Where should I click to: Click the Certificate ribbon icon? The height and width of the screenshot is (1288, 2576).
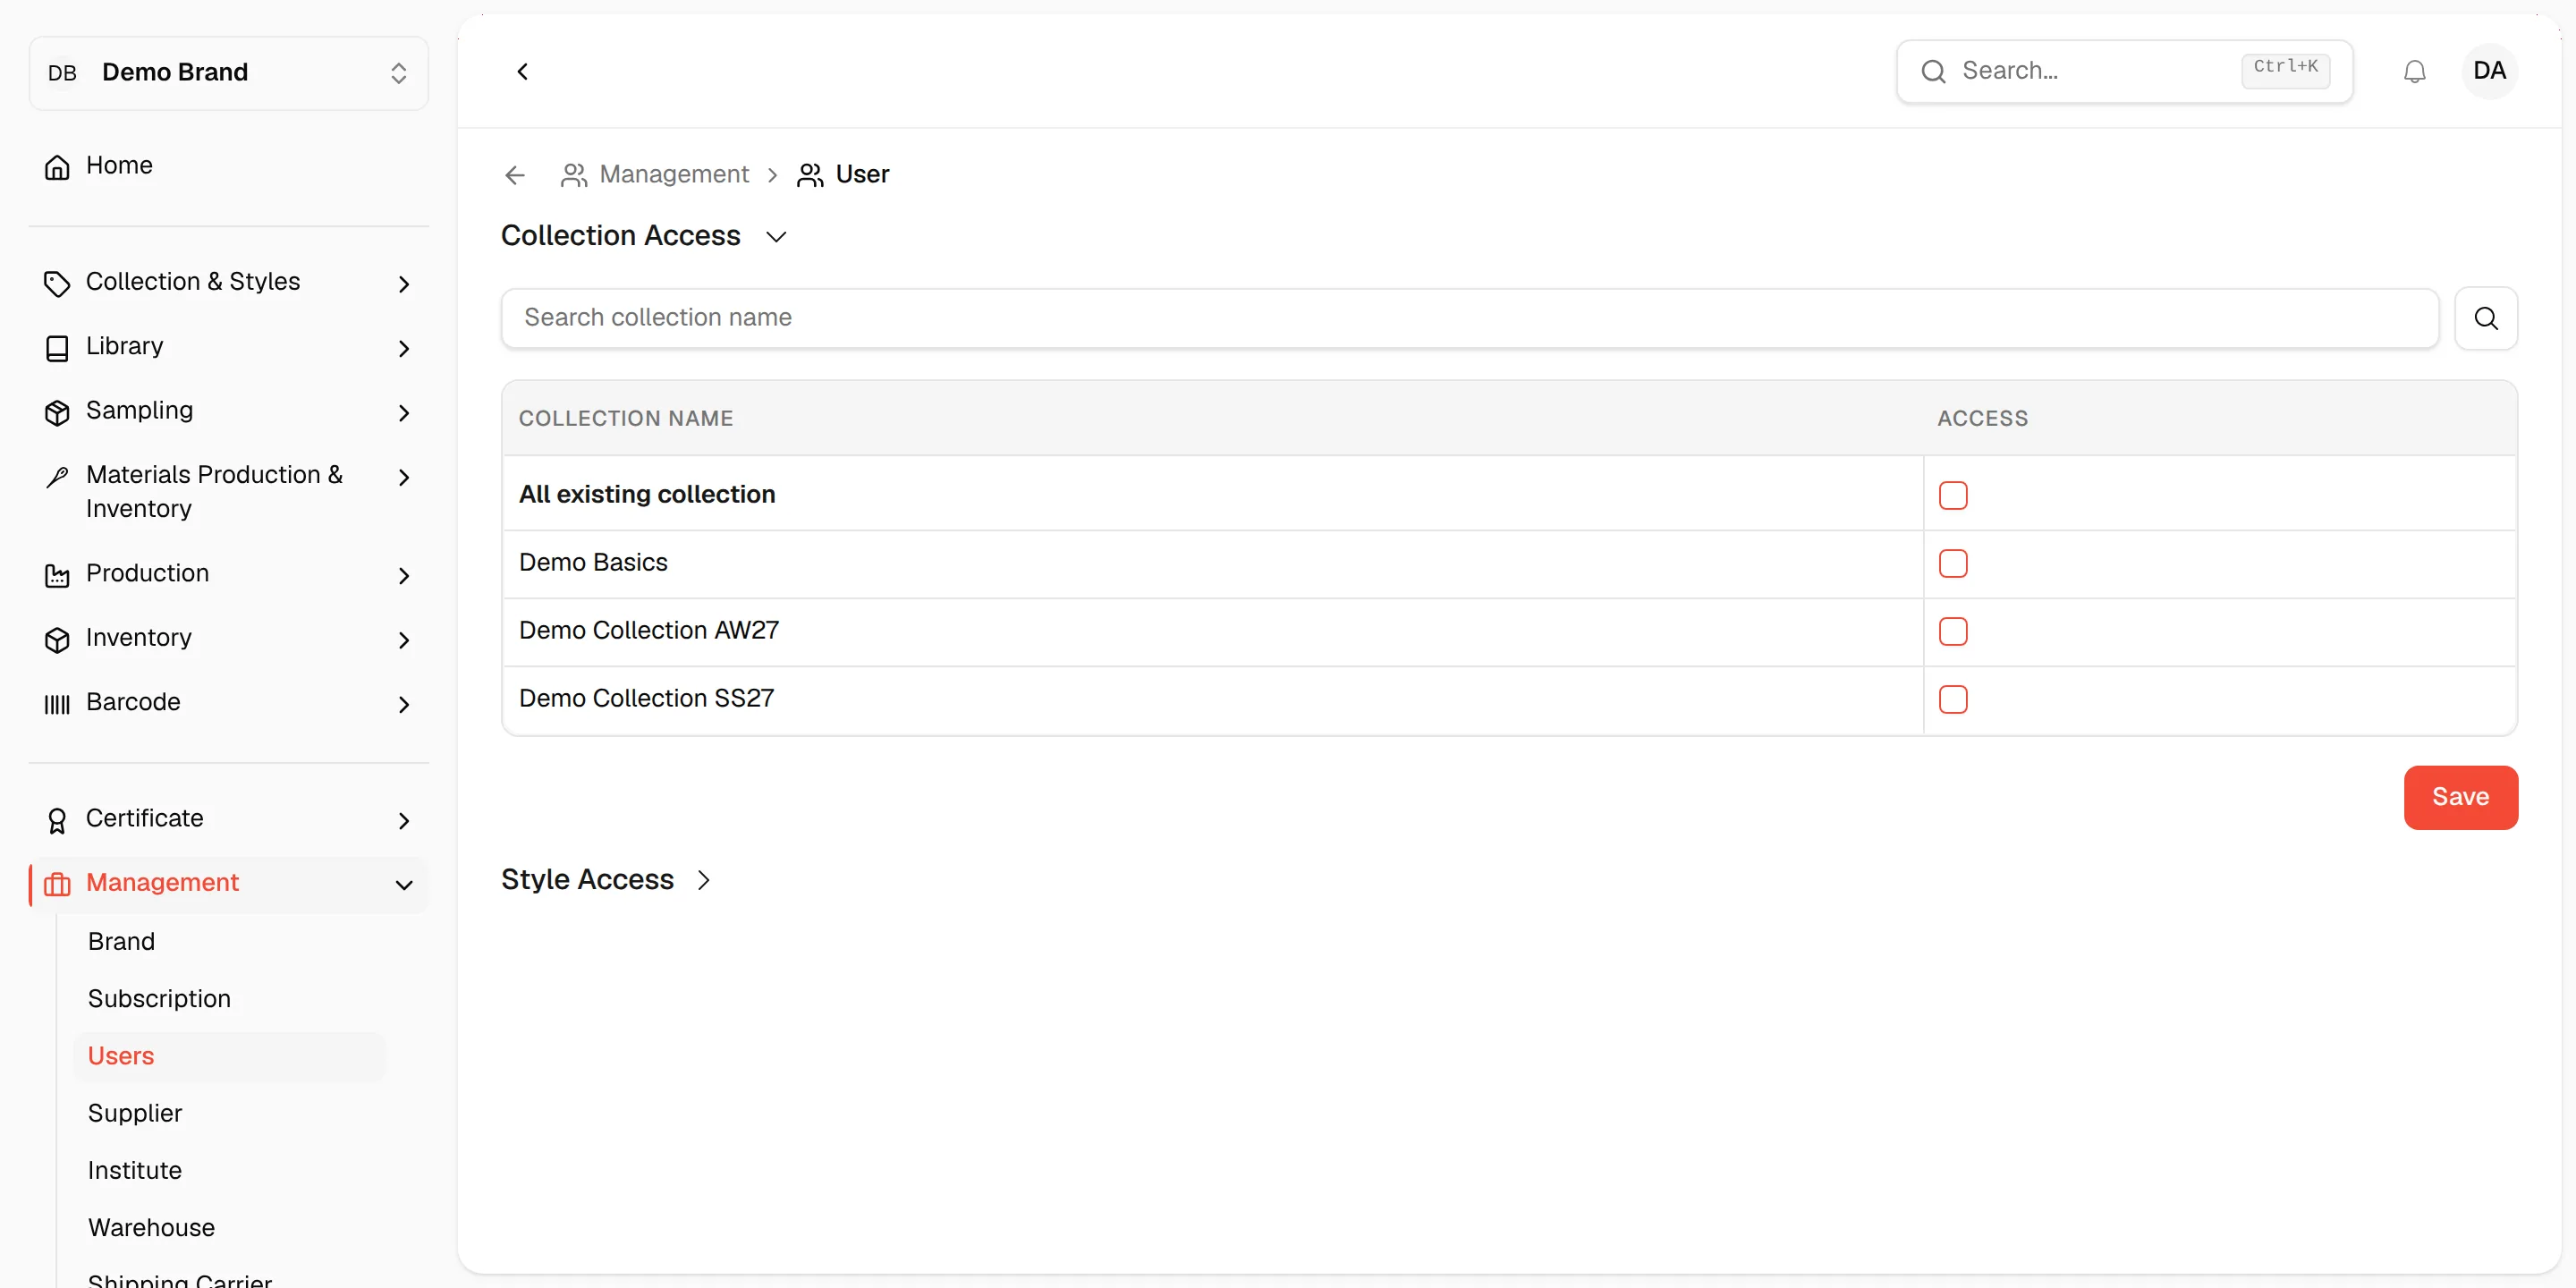click(57, 820)
